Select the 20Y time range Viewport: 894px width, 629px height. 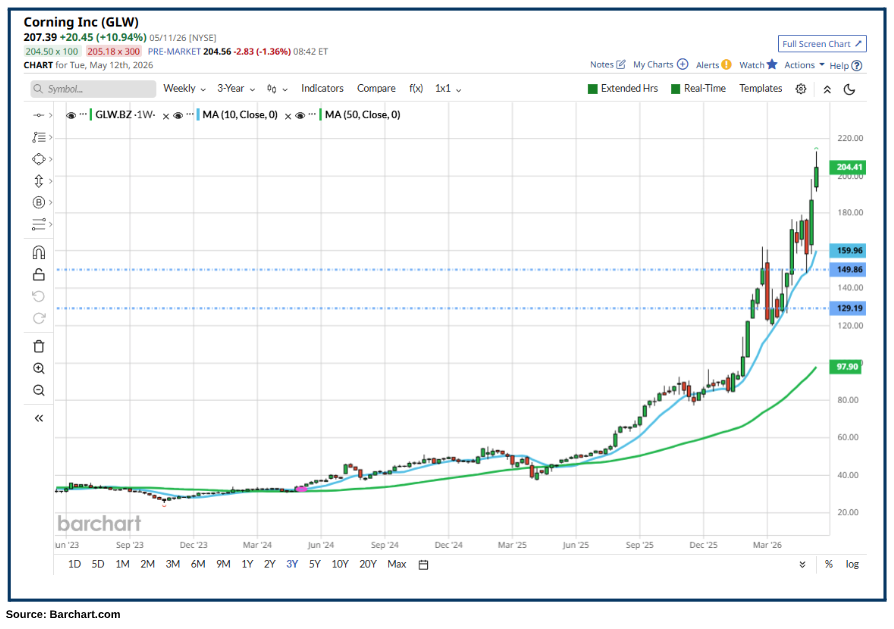point(368,564)
